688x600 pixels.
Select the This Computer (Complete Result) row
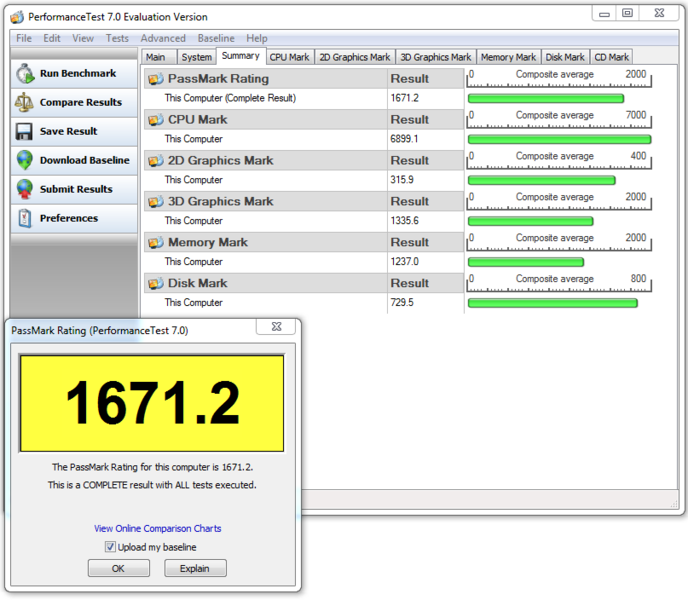tap(265, 98)
